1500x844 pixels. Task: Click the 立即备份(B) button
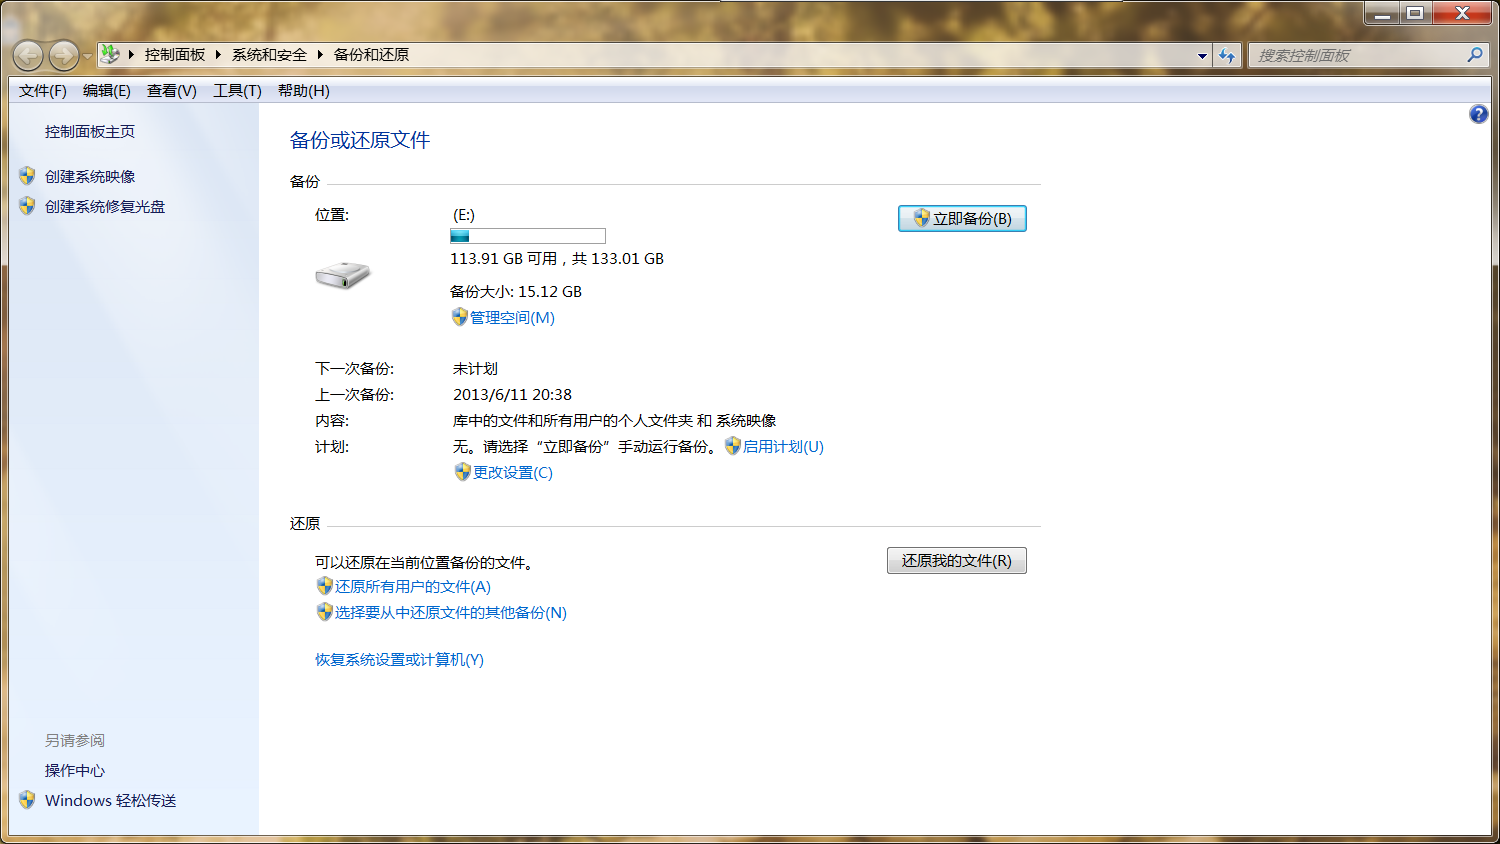coord(961,218)
